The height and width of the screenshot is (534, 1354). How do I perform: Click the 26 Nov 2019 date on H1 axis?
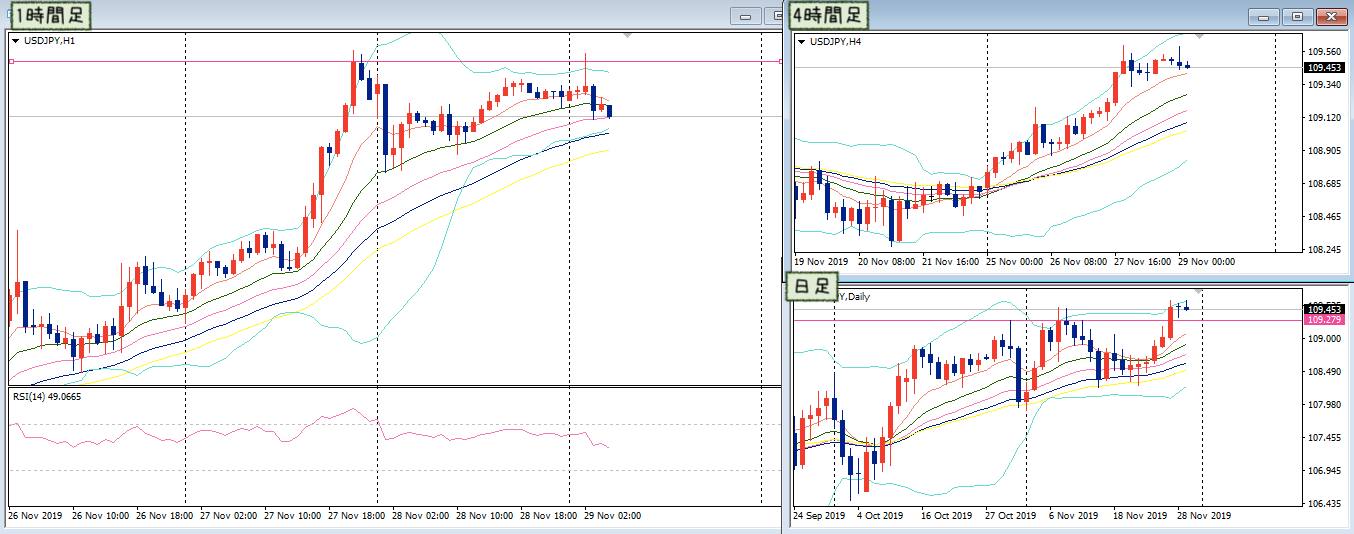point(34,516)
